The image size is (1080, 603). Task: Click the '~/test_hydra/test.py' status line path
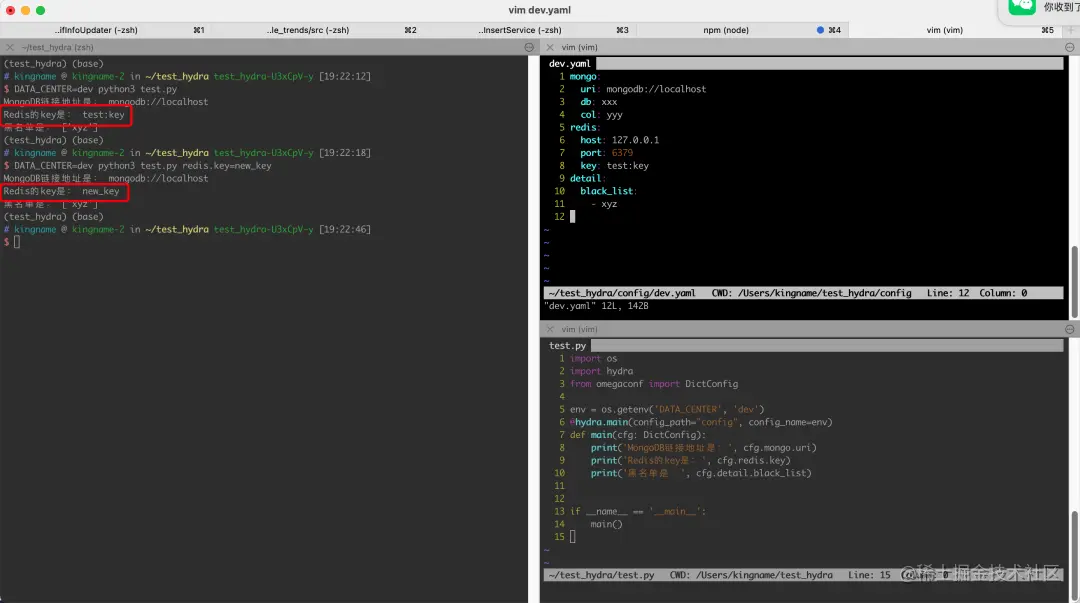click(x=601, y=575)
